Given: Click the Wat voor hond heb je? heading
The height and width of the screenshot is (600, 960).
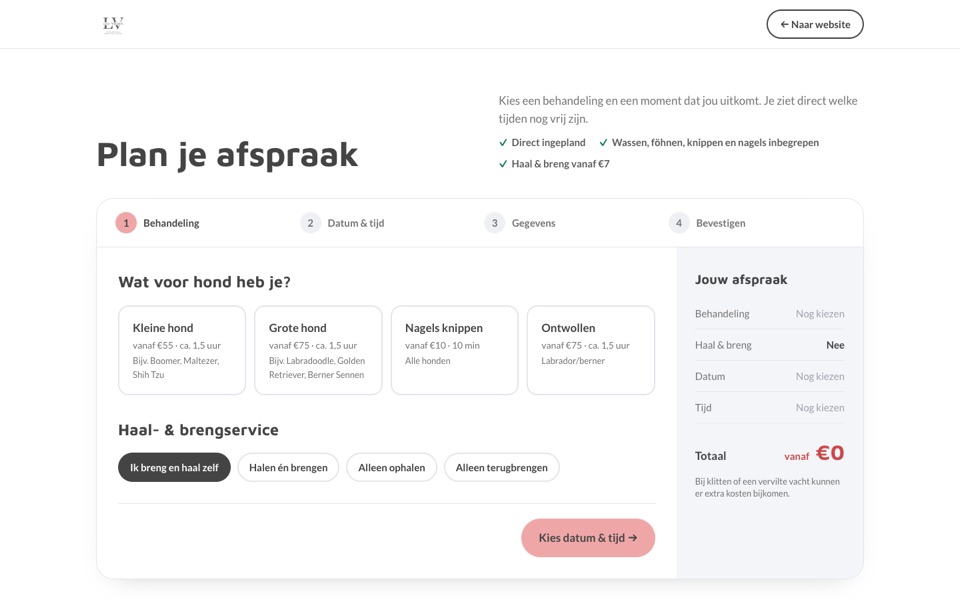Looking at the screenshot, I should [x=204, y=282].
